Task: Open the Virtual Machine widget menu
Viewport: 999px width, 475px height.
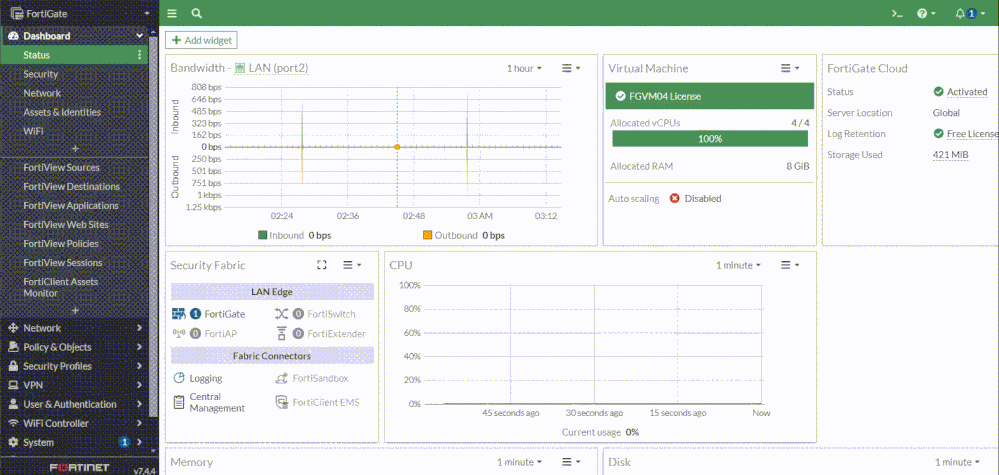Action: click(790, 68)
